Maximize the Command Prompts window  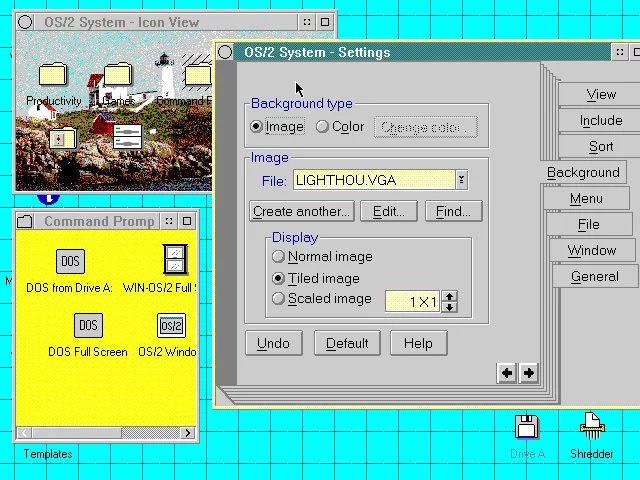(x=187, y=221)
